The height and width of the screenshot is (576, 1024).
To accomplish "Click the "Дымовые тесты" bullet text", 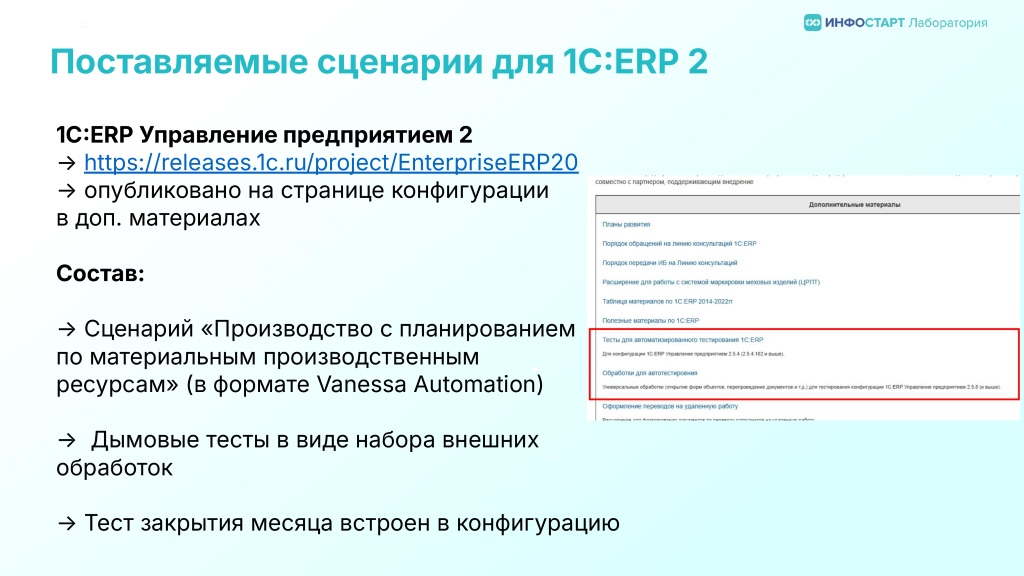I will pyautogui.click(x=314, y=440).
